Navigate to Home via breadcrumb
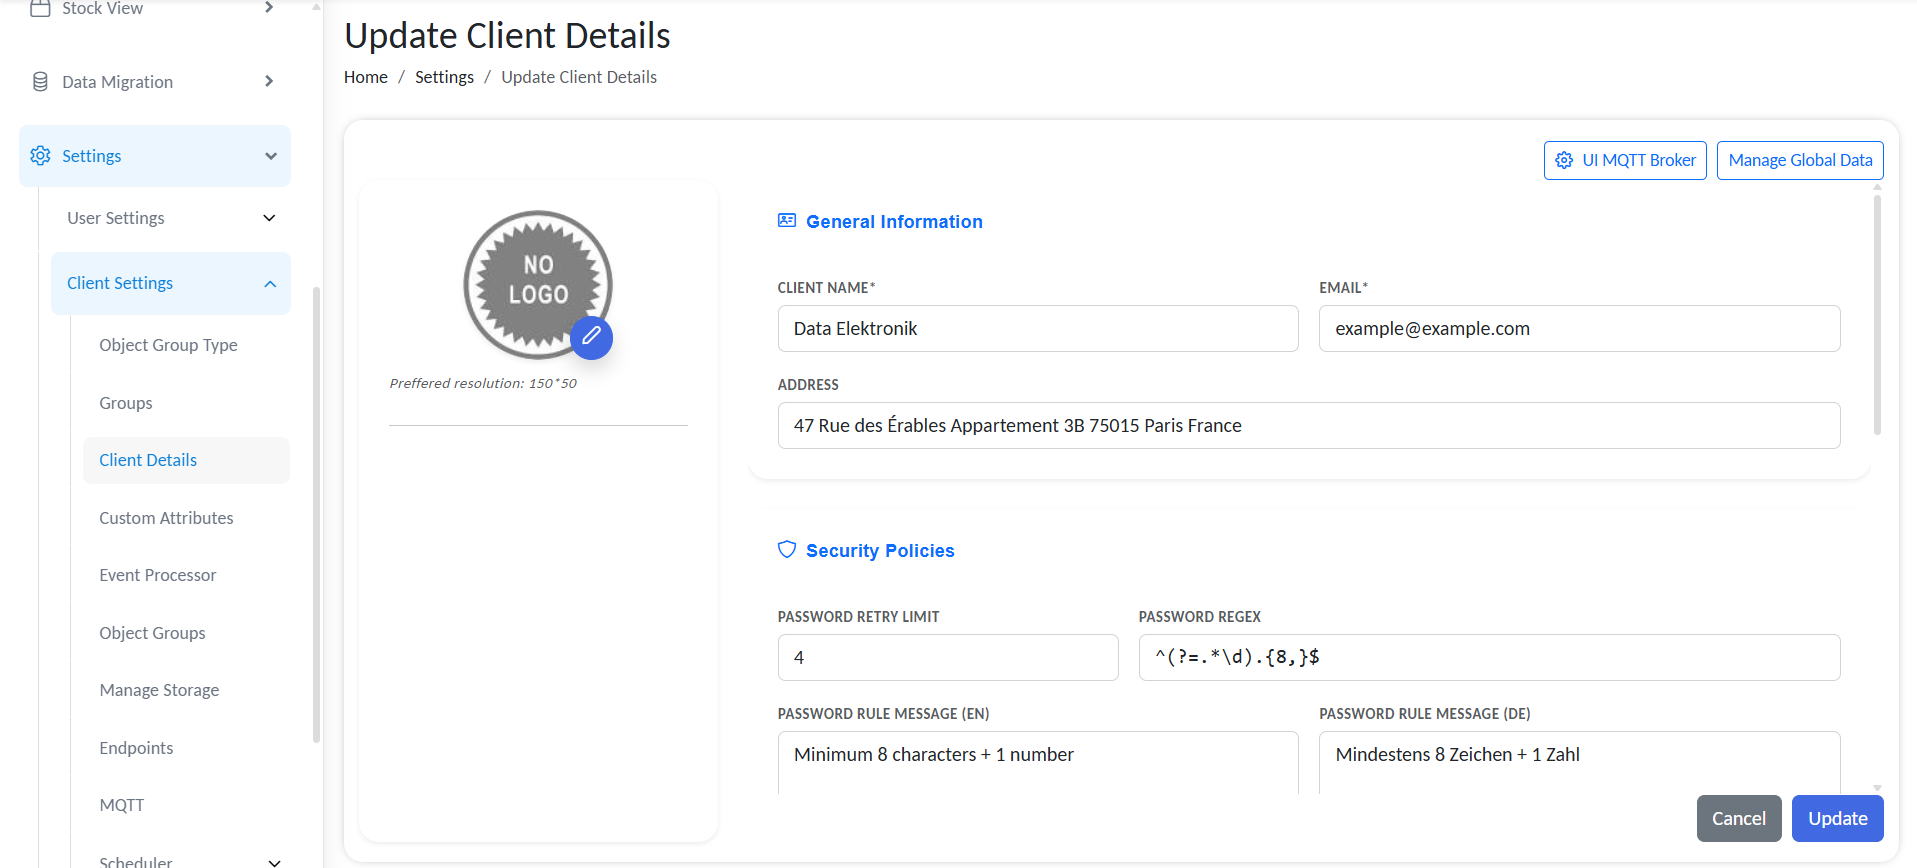This screenshot has width=1917, height=868. pos(366,77)
